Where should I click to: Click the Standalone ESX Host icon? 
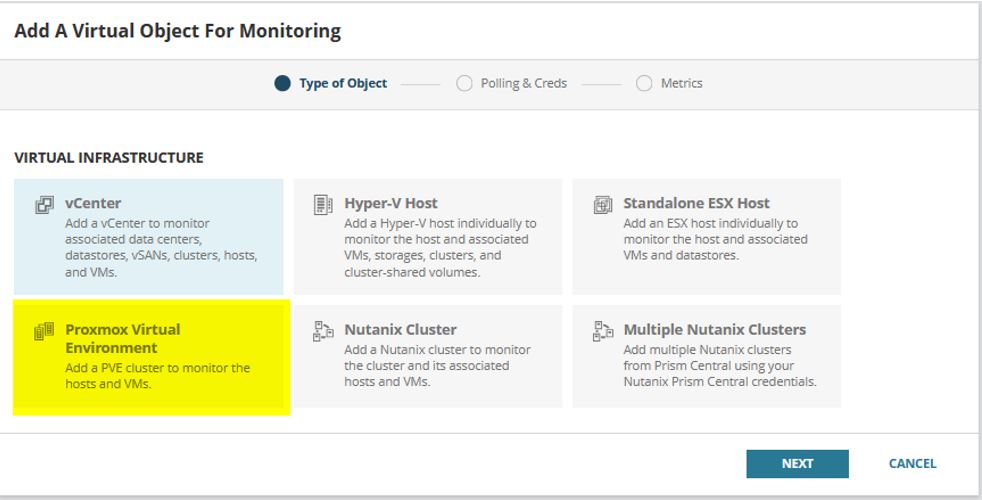pyautogui.click(x=602, y=205)
